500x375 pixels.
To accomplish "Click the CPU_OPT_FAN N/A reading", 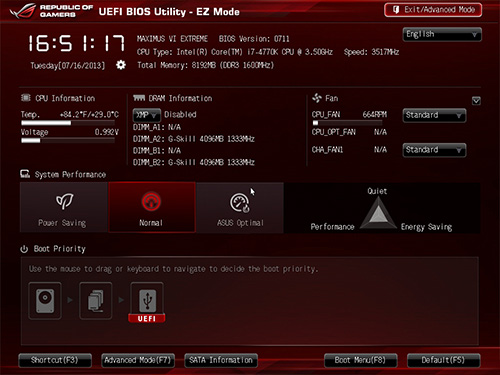I will 349,132.
